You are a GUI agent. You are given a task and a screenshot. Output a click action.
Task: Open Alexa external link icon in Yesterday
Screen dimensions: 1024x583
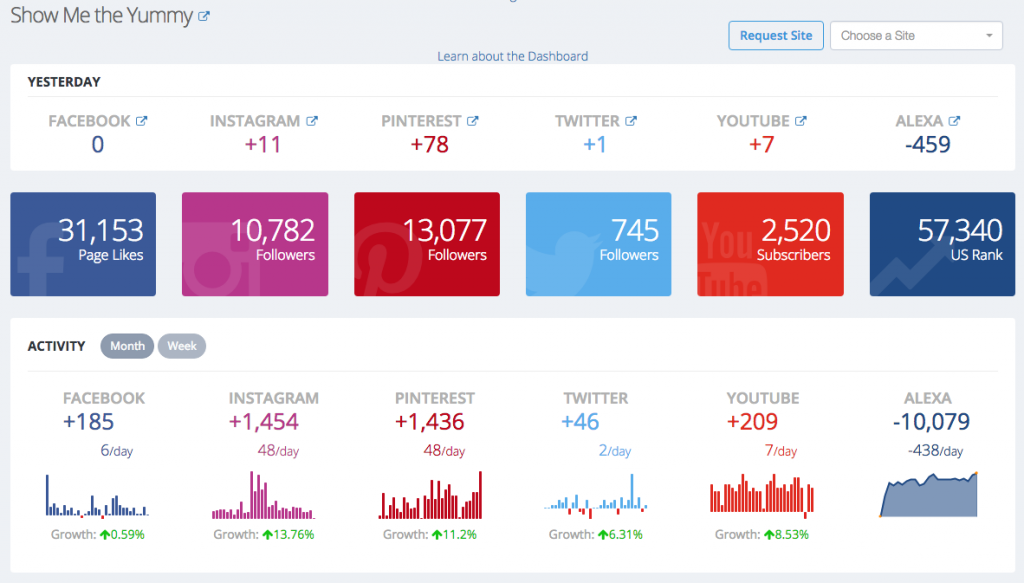pyautogui.click(x=954, y=121)
